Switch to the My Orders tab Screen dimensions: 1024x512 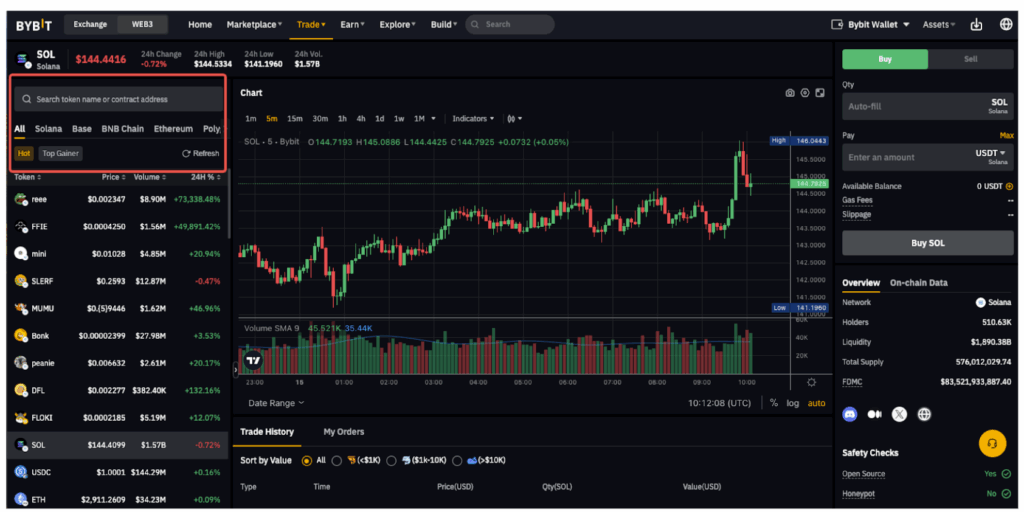point(344,432)
